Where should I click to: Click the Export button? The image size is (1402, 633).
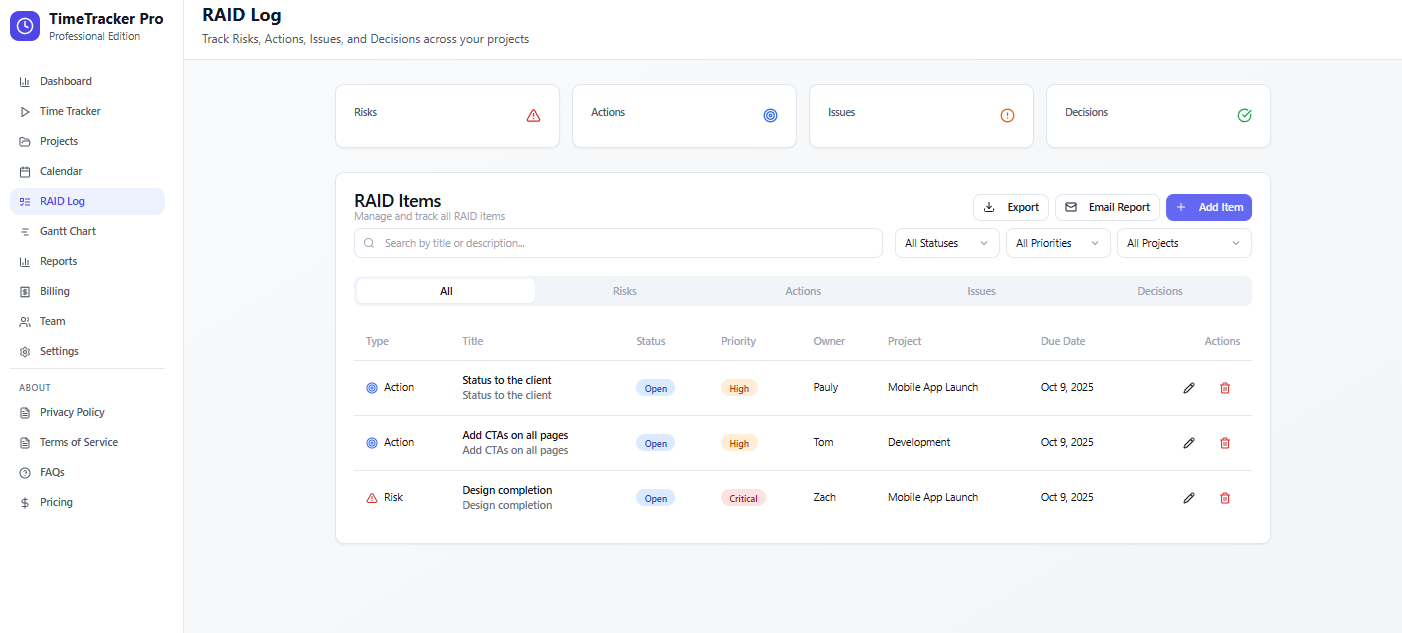[1010, 207]
